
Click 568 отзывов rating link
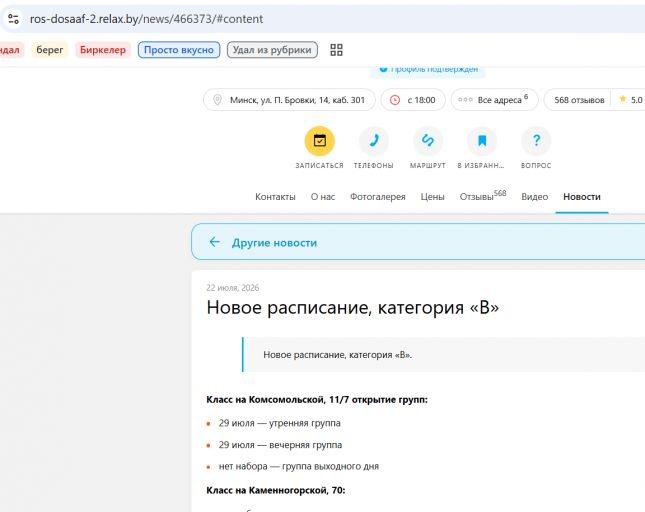pyautogui.click(x=579, y=100)
